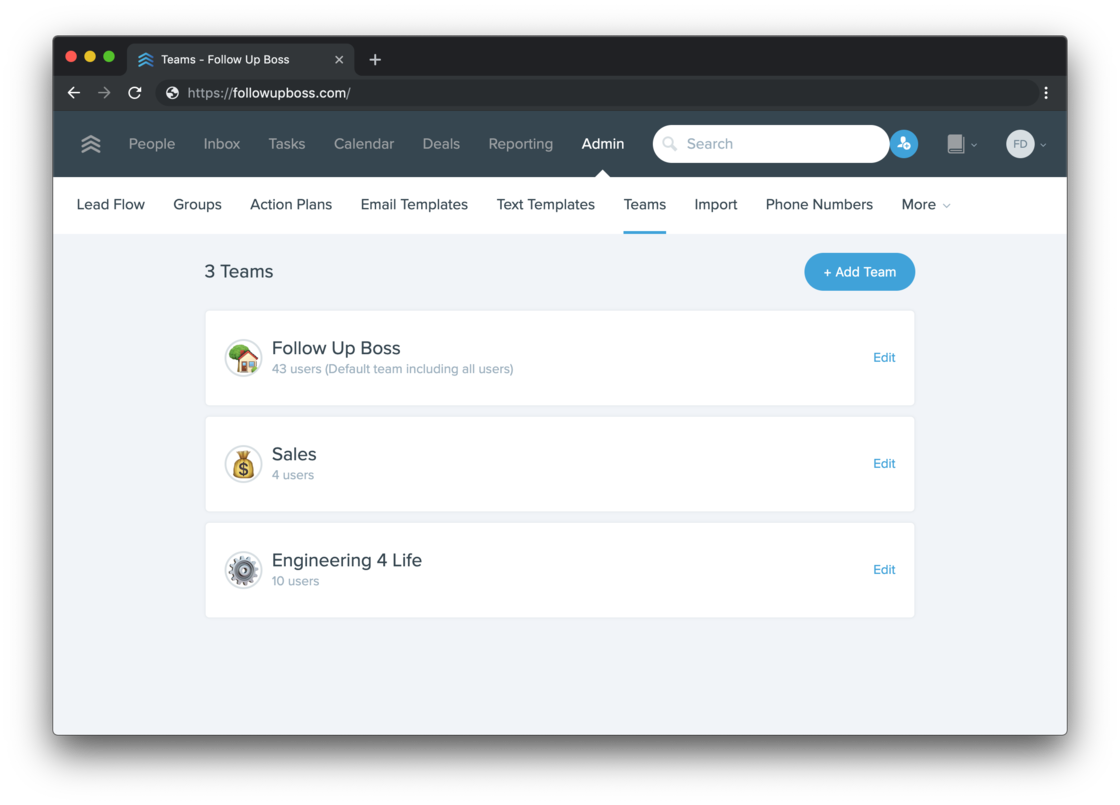Open the help book icon menu
1120x805 pixels.
956,144
